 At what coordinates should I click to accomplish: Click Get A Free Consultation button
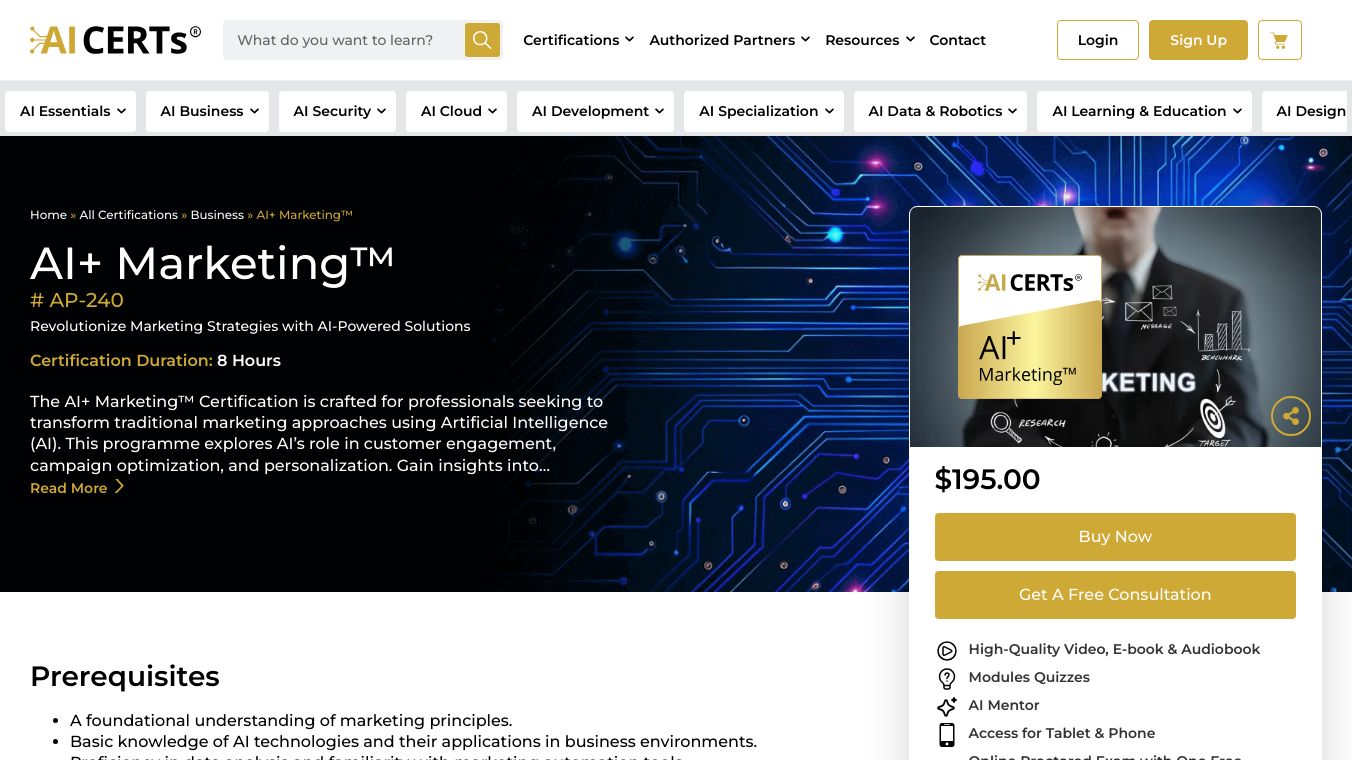coord(1115,595)
